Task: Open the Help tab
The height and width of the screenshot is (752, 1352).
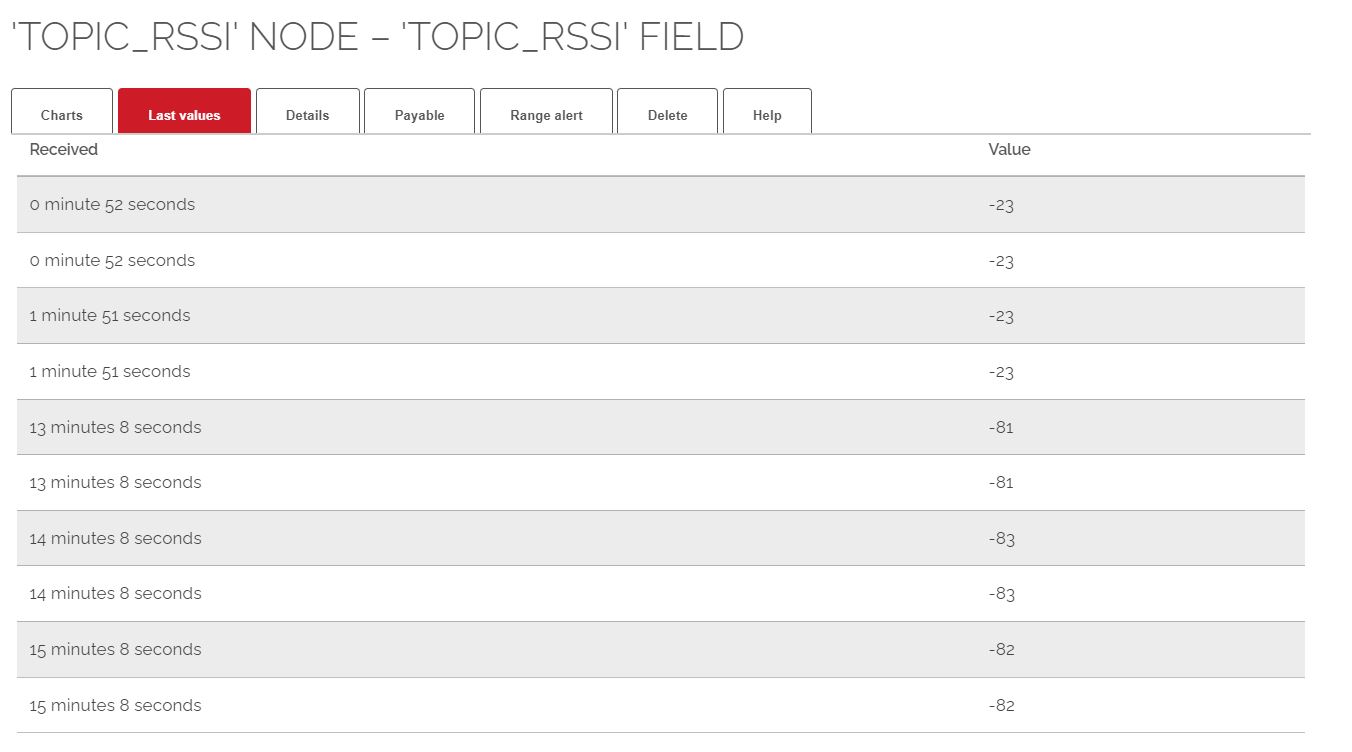Action: [767, 115]
